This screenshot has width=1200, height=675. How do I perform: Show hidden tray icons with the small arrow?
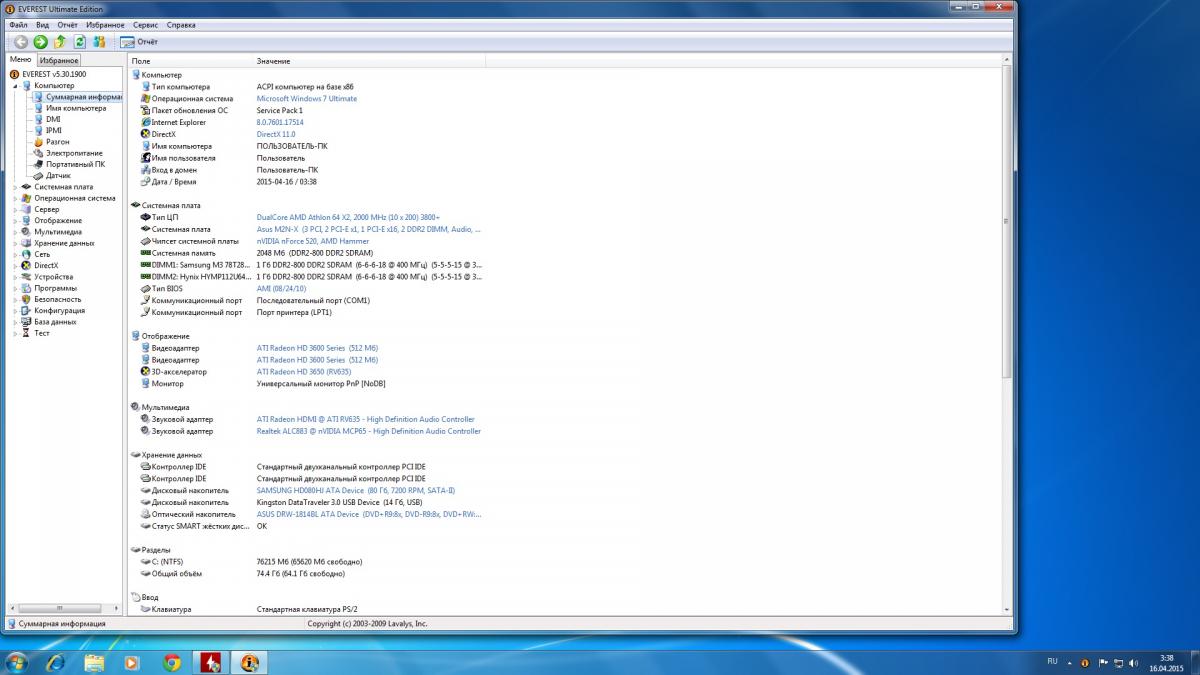[1071, 662]
